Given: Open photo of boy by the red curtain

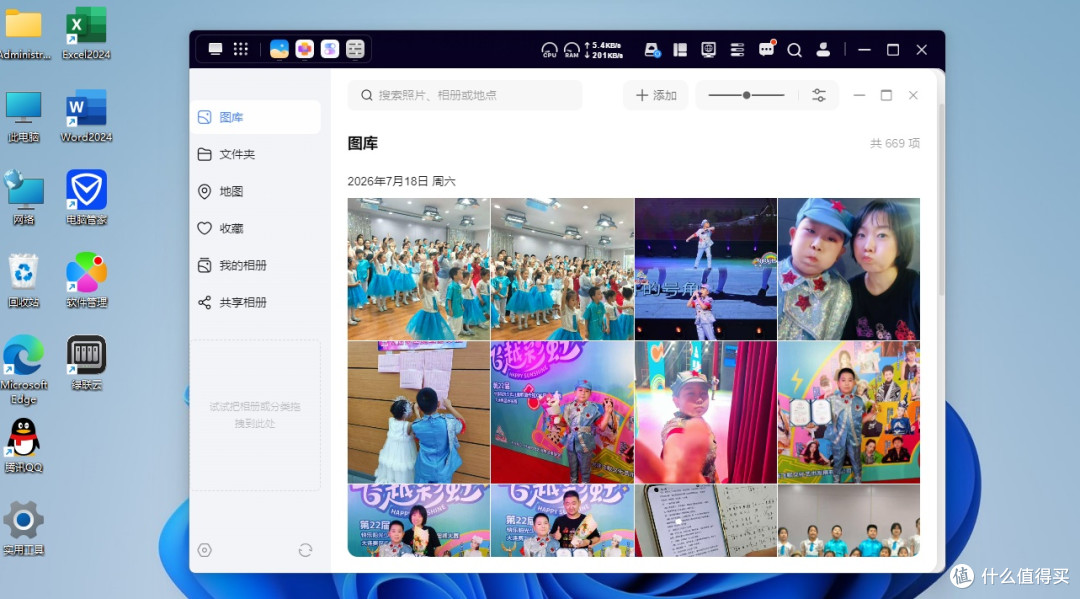Looking at the screenshot, I should pos(706,412).
